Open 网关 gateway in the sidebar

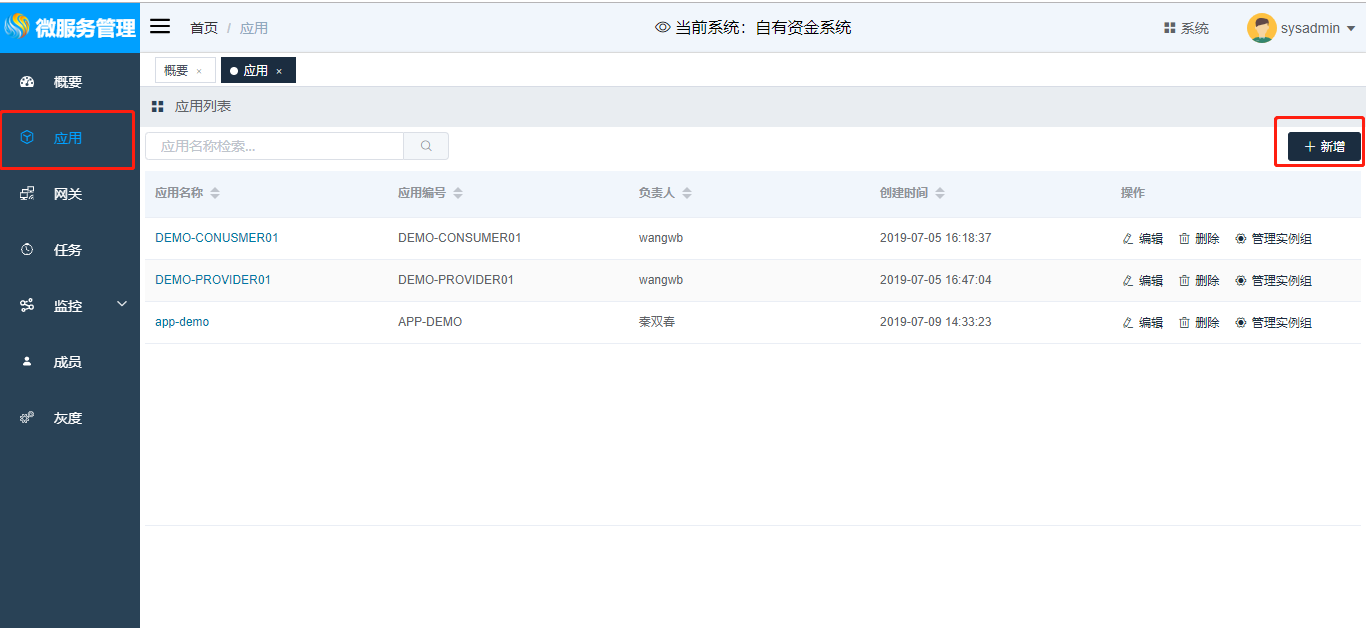[67, 194]
